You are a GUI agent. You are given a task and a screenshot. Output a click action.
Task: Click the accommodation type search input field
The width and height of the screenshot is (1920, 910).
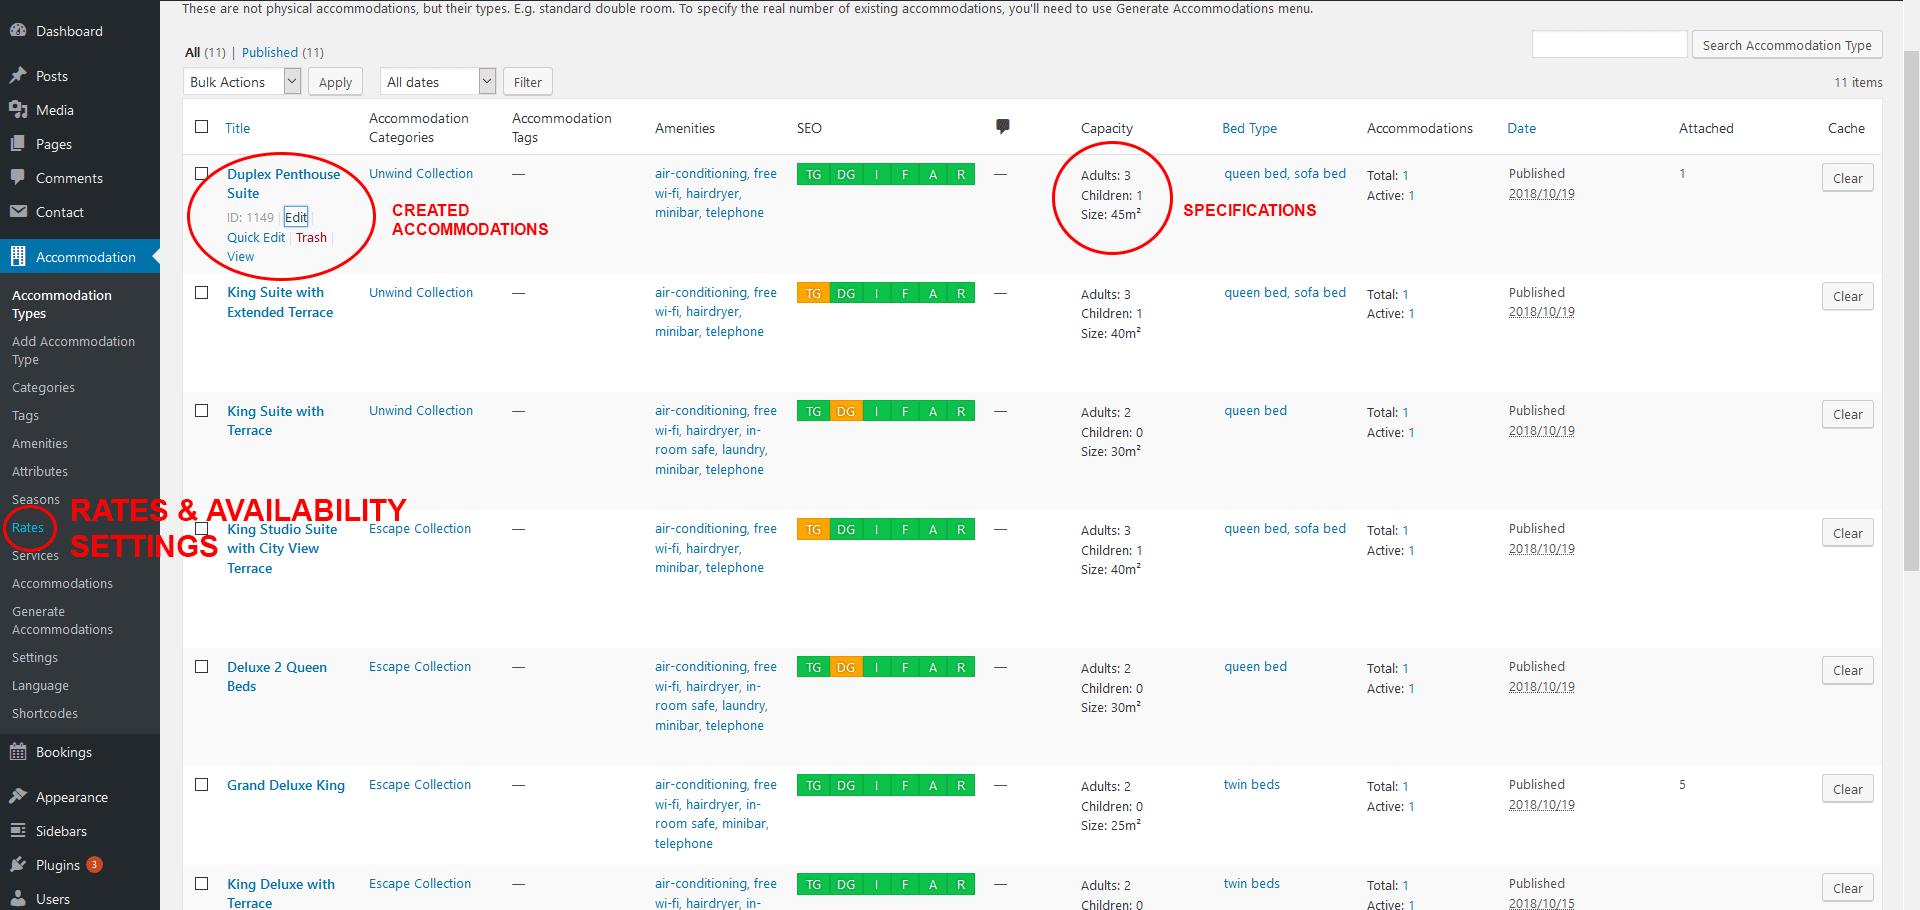1609,45
